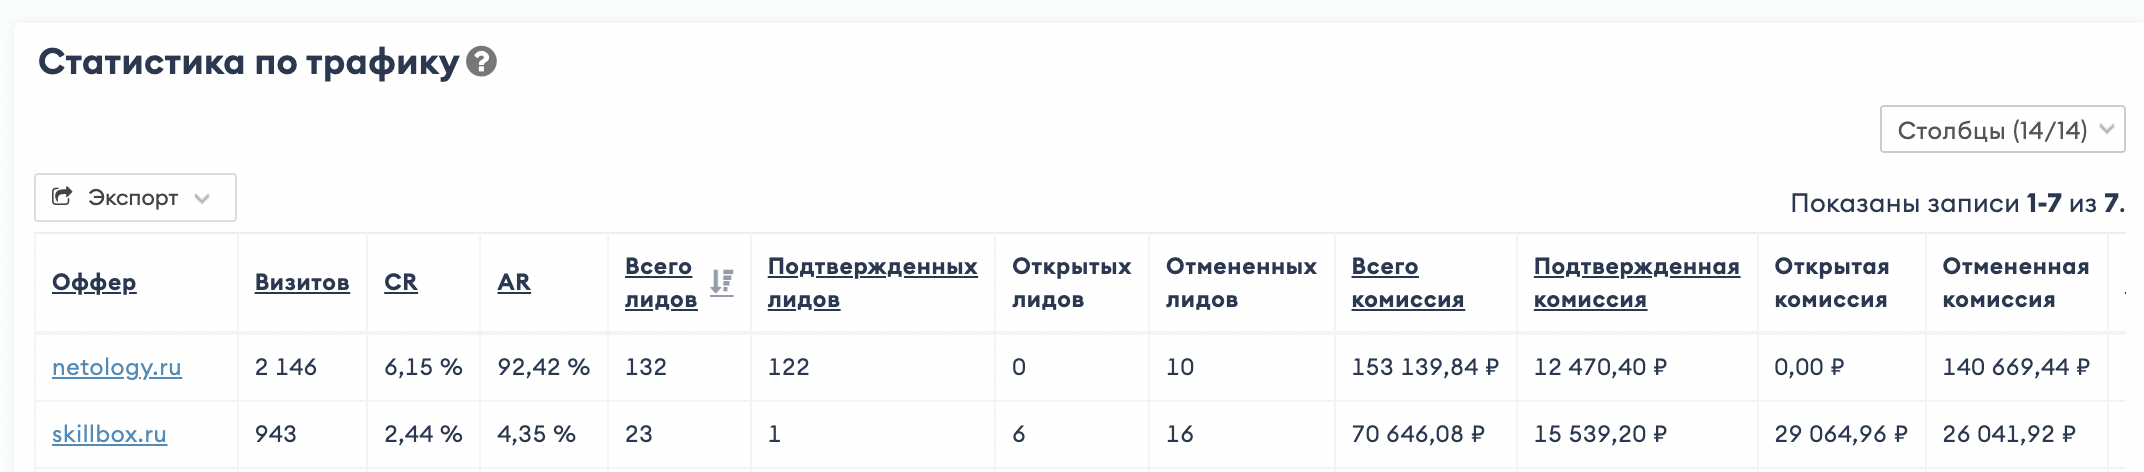Sort table by Оффер column
Screen dimensions: 2144x472
(94, 283)
